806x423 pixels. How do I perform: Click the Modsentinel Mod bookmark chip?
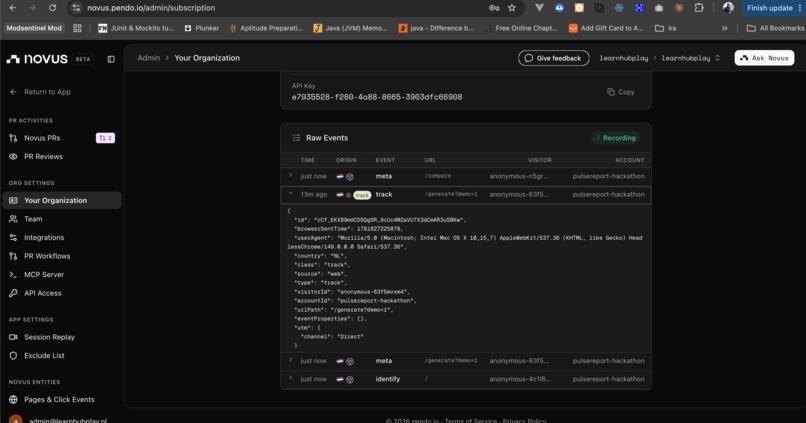(34, 28)
